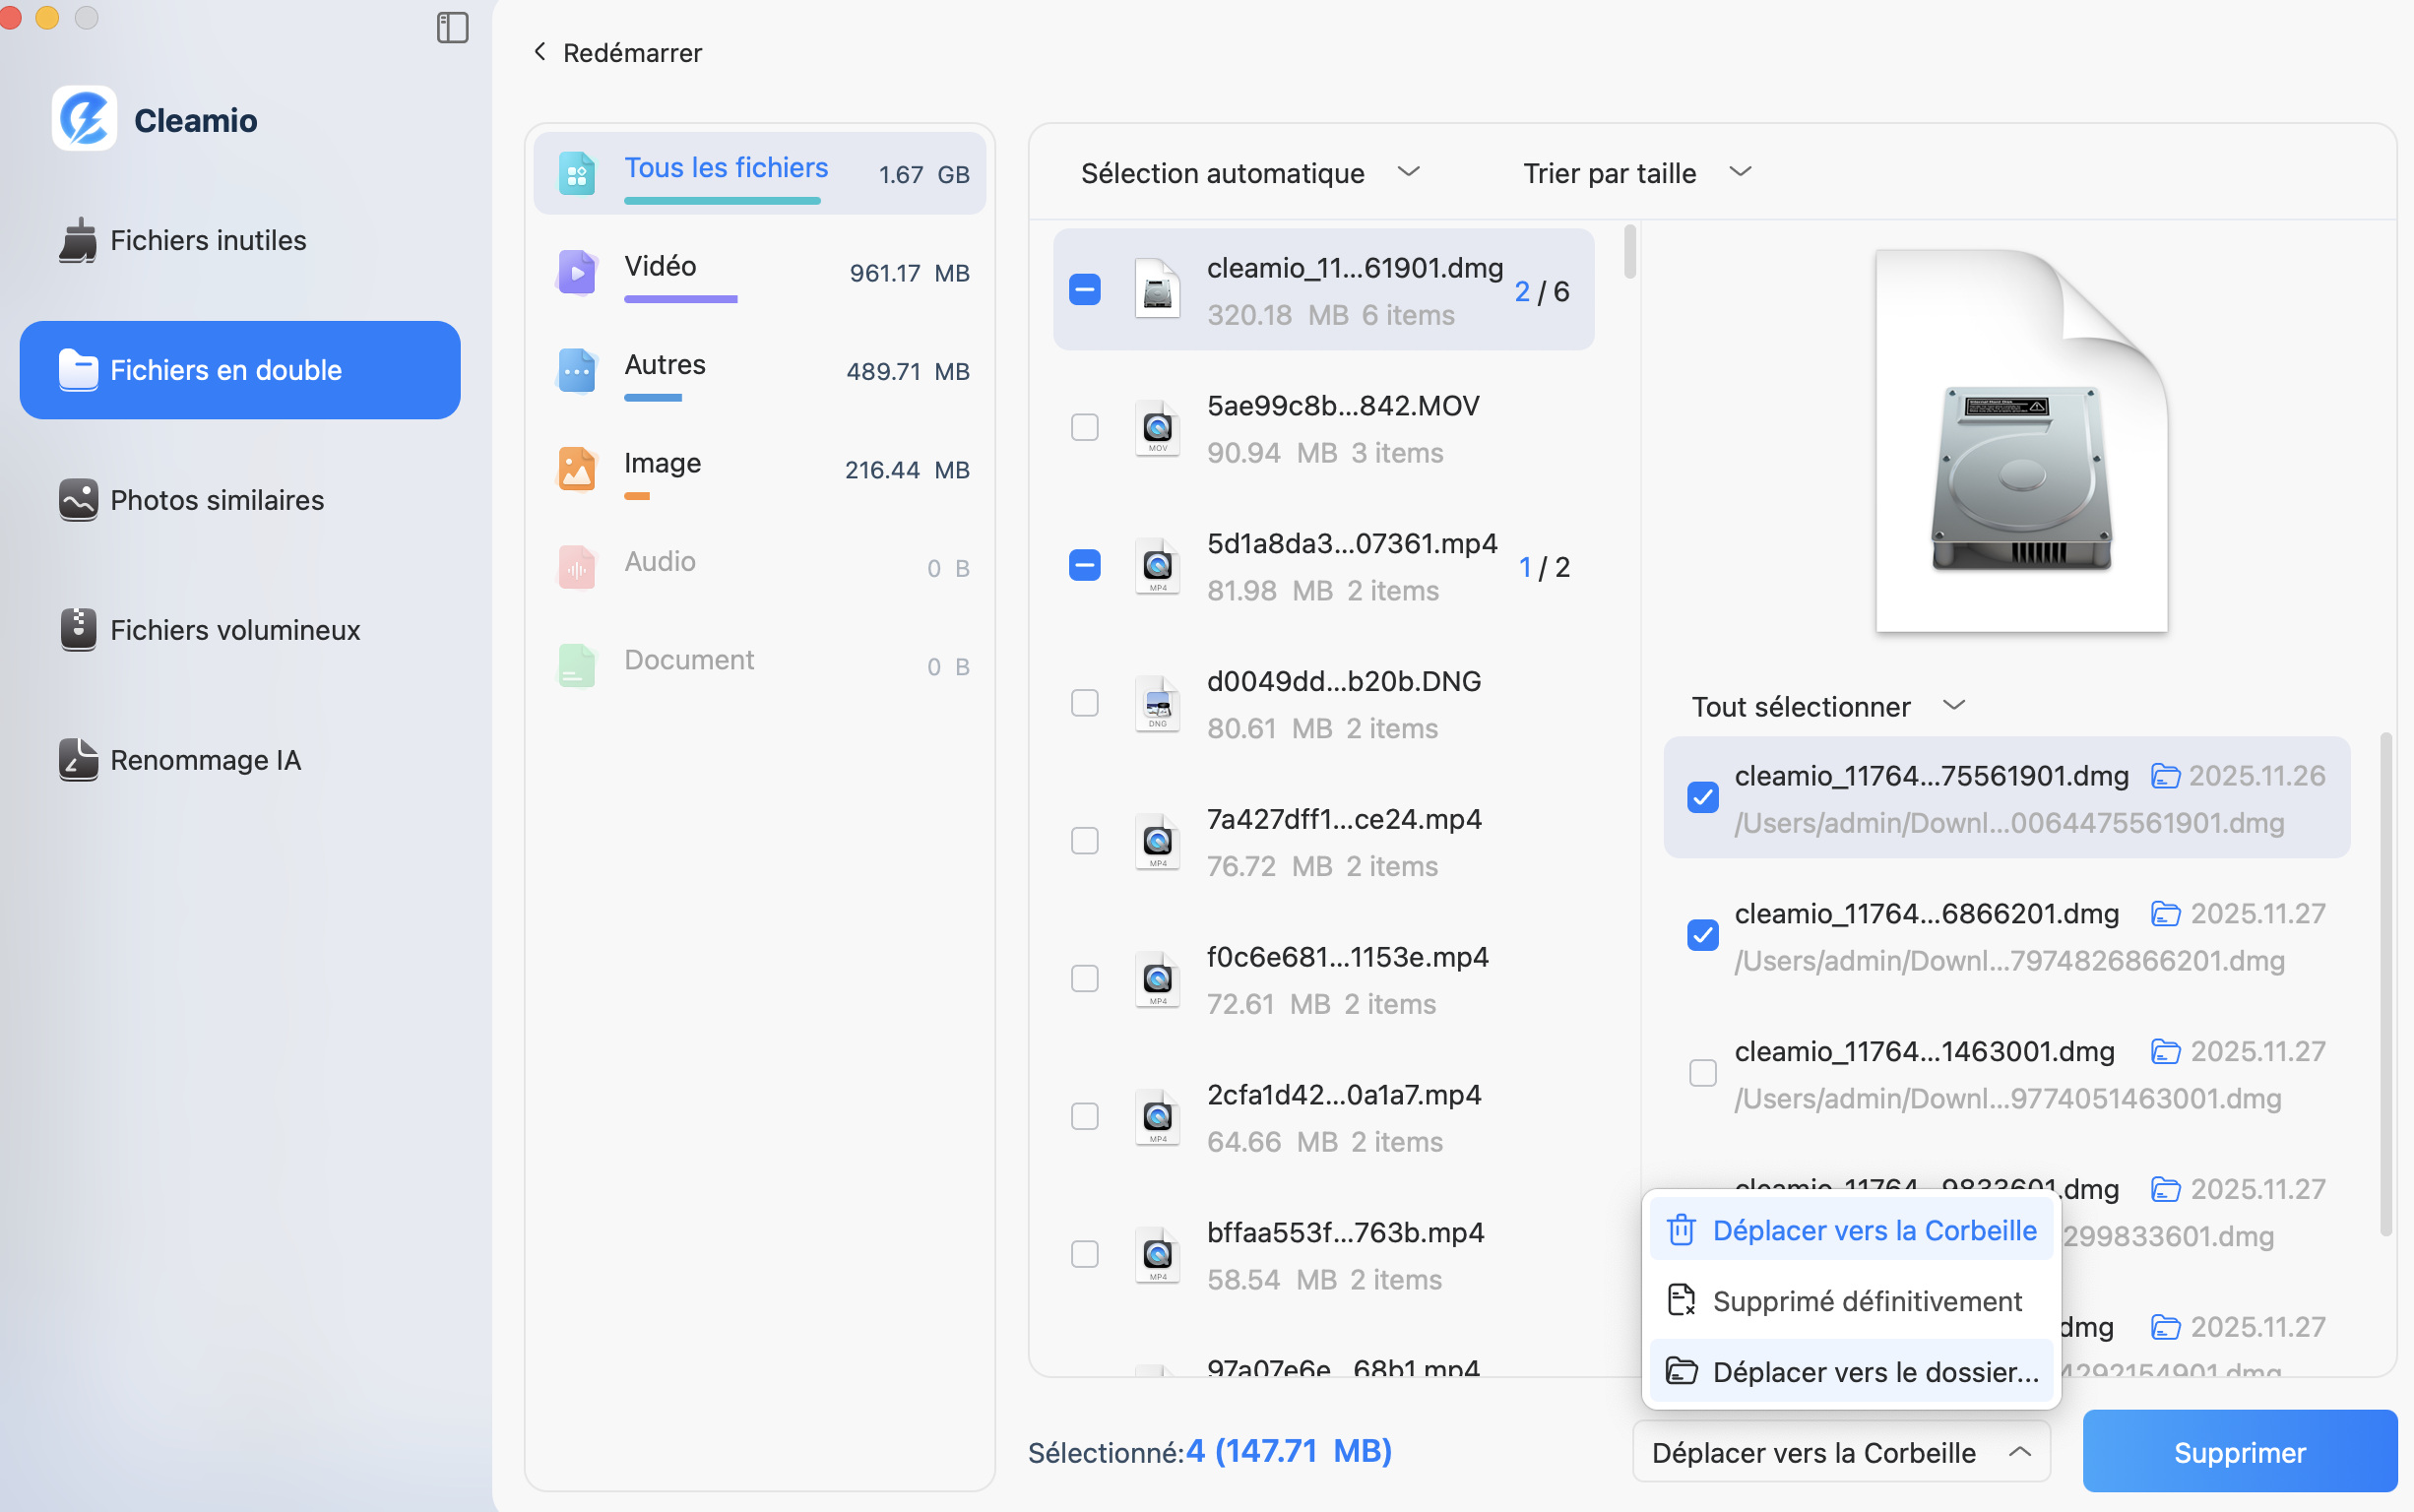Open the Renommage IA feature

coord(204,760)
